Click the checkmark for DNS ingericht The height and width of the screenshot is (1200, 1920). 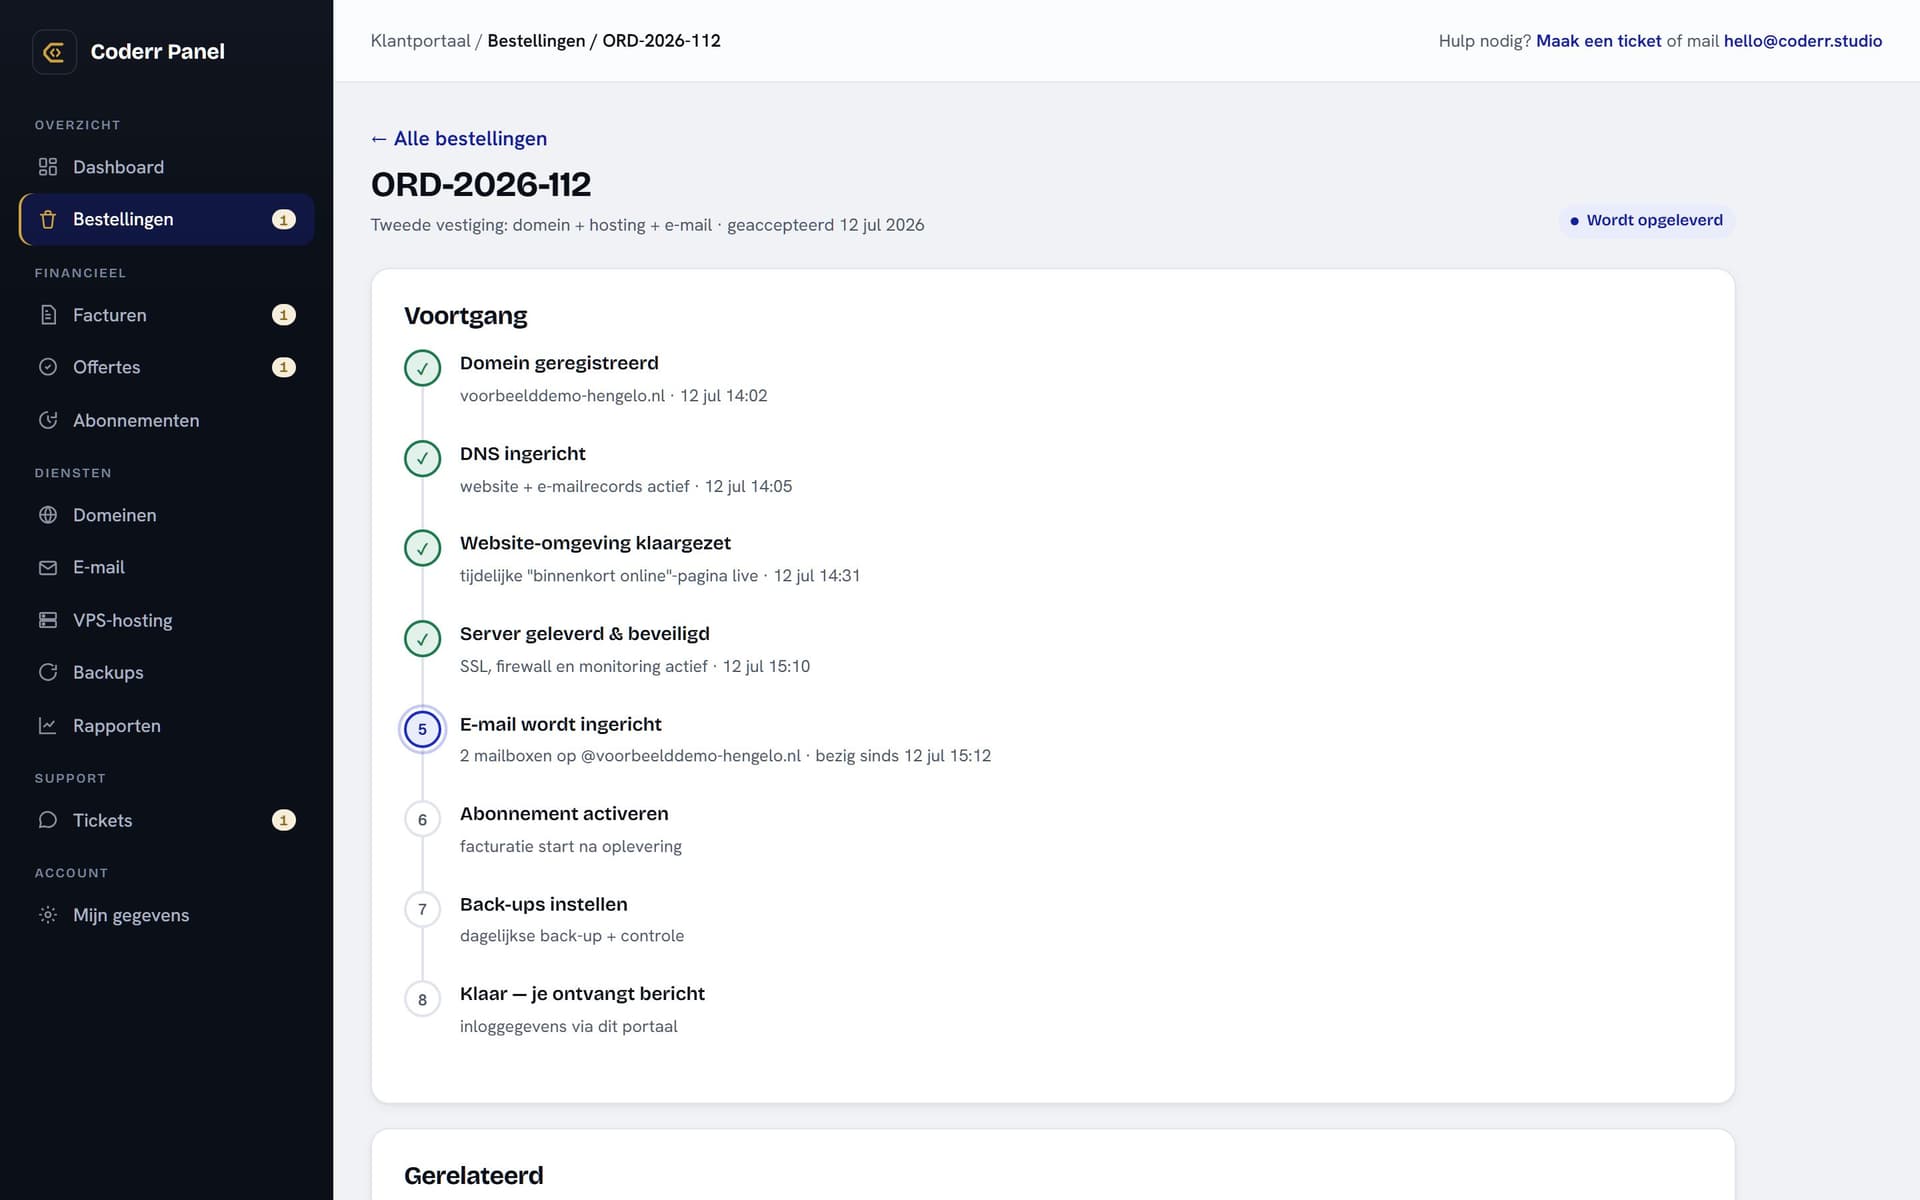[x=422, y=458]
